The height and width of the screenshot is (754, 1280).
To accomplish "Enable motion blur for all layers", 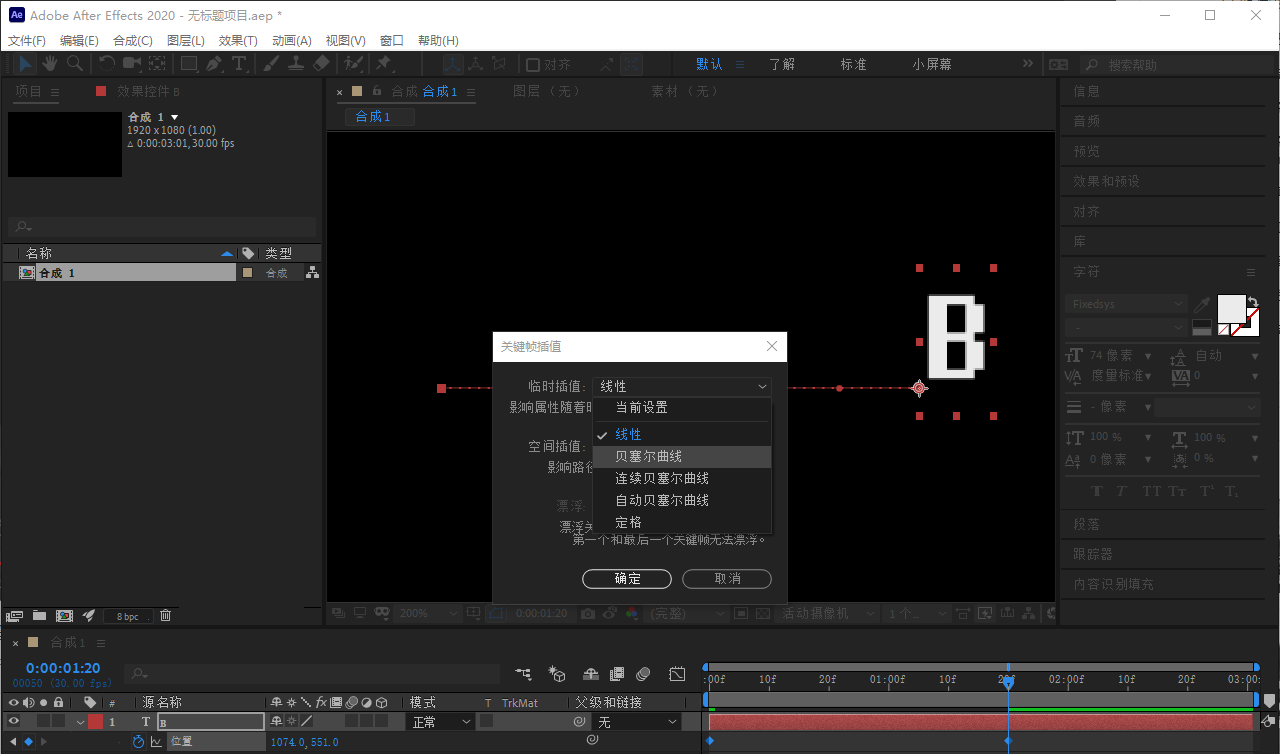I will pyautogui.click(x=641, y=674).
